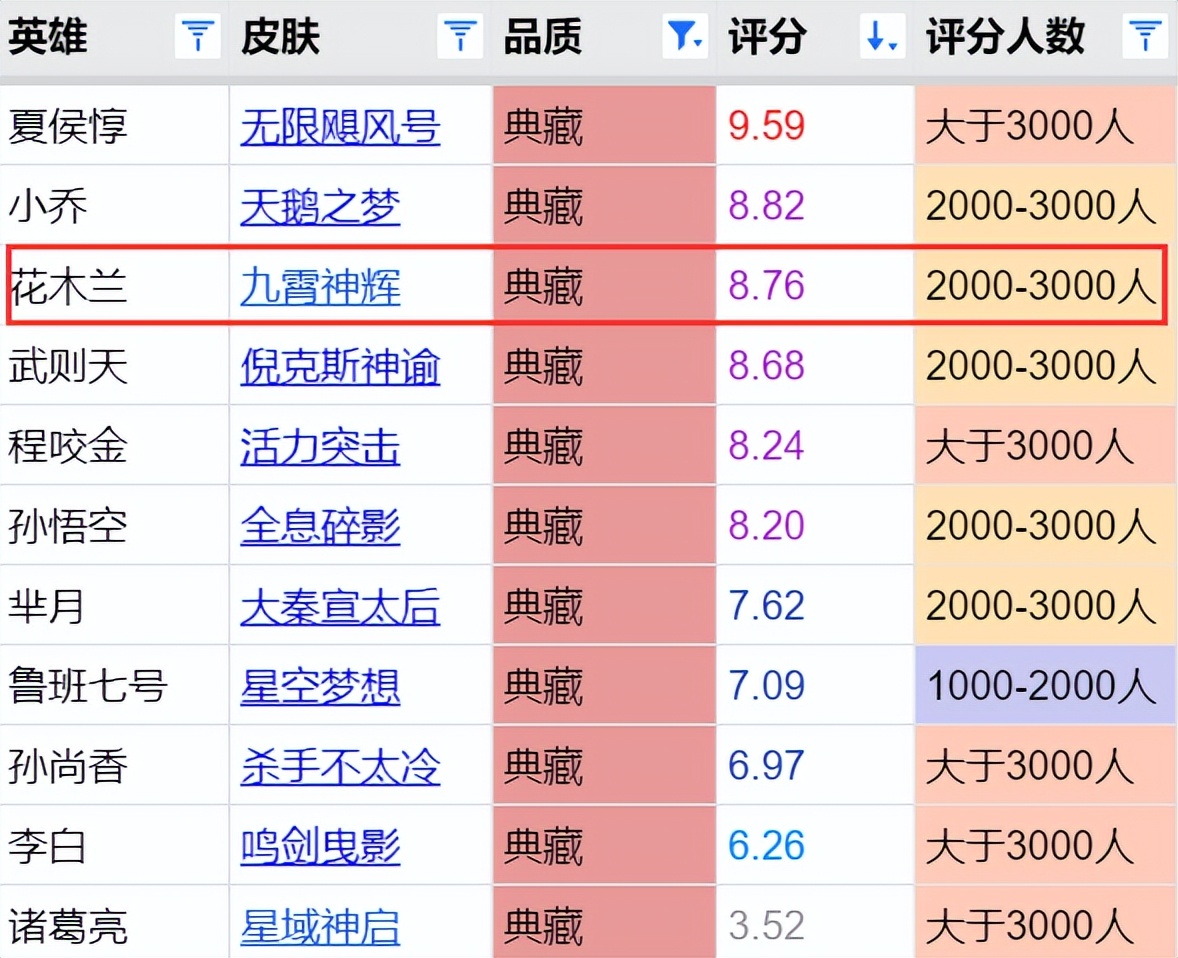Open the active filter dropdown for 品质 column
The height and width of the screenshot is (958, 1178).
pyautogui.click(x=684, y=36)
